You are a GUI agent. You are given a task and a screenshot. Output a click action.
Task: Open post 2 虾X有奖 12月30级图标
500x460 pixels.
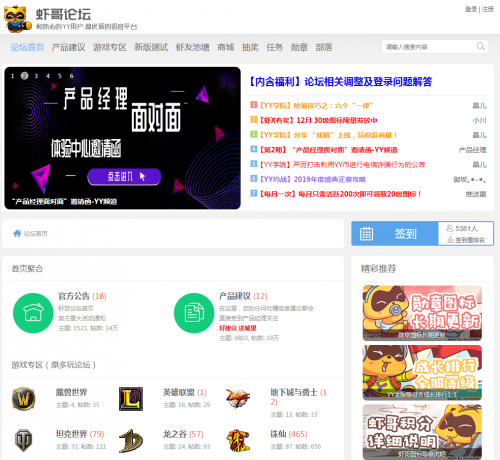point(318,120)
